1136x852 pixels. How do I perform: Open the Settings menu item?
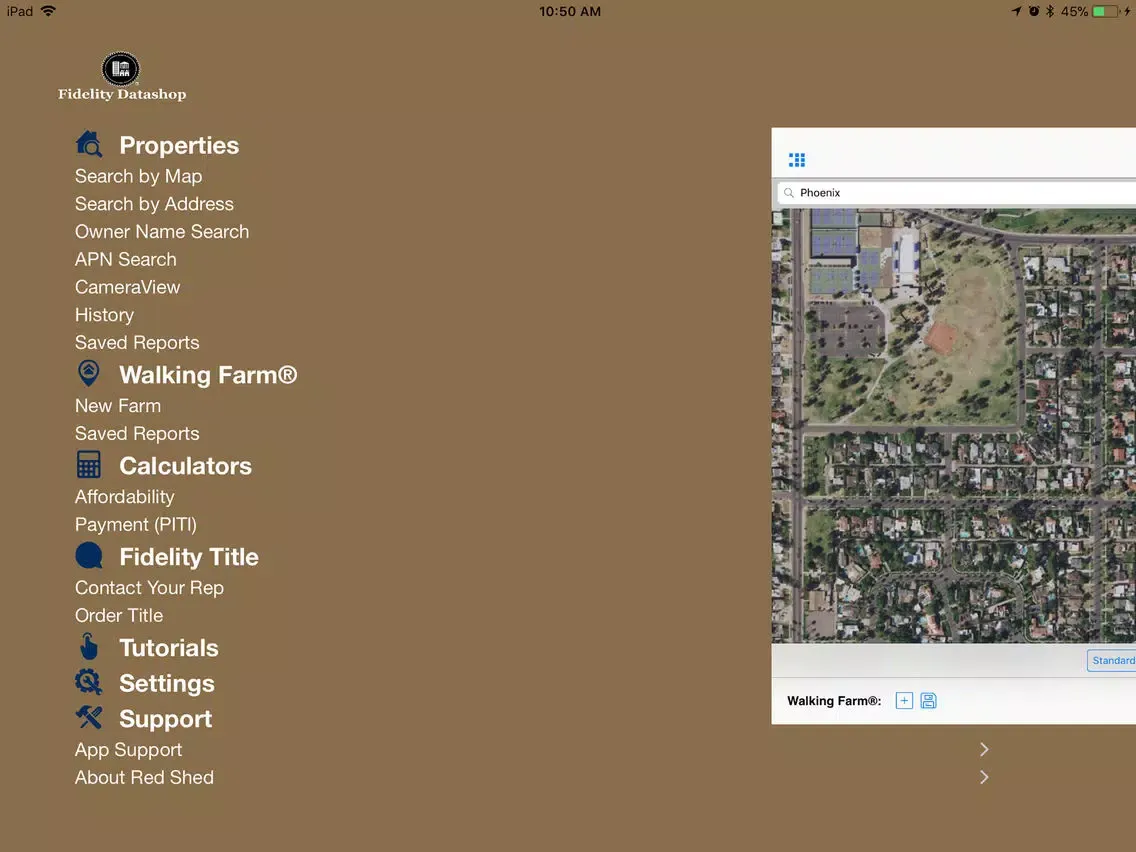click(x=167, y=683)
